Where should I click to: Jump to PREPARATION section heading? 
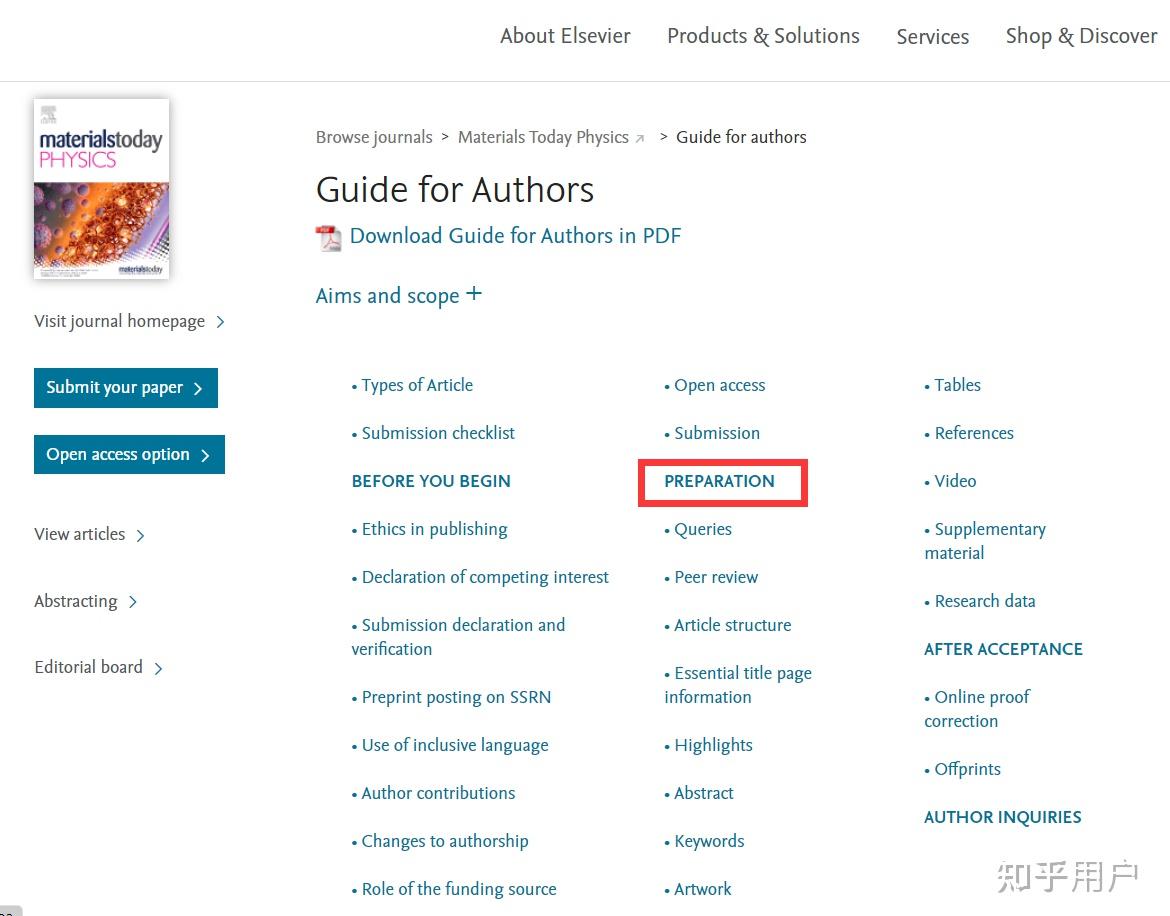719,481
